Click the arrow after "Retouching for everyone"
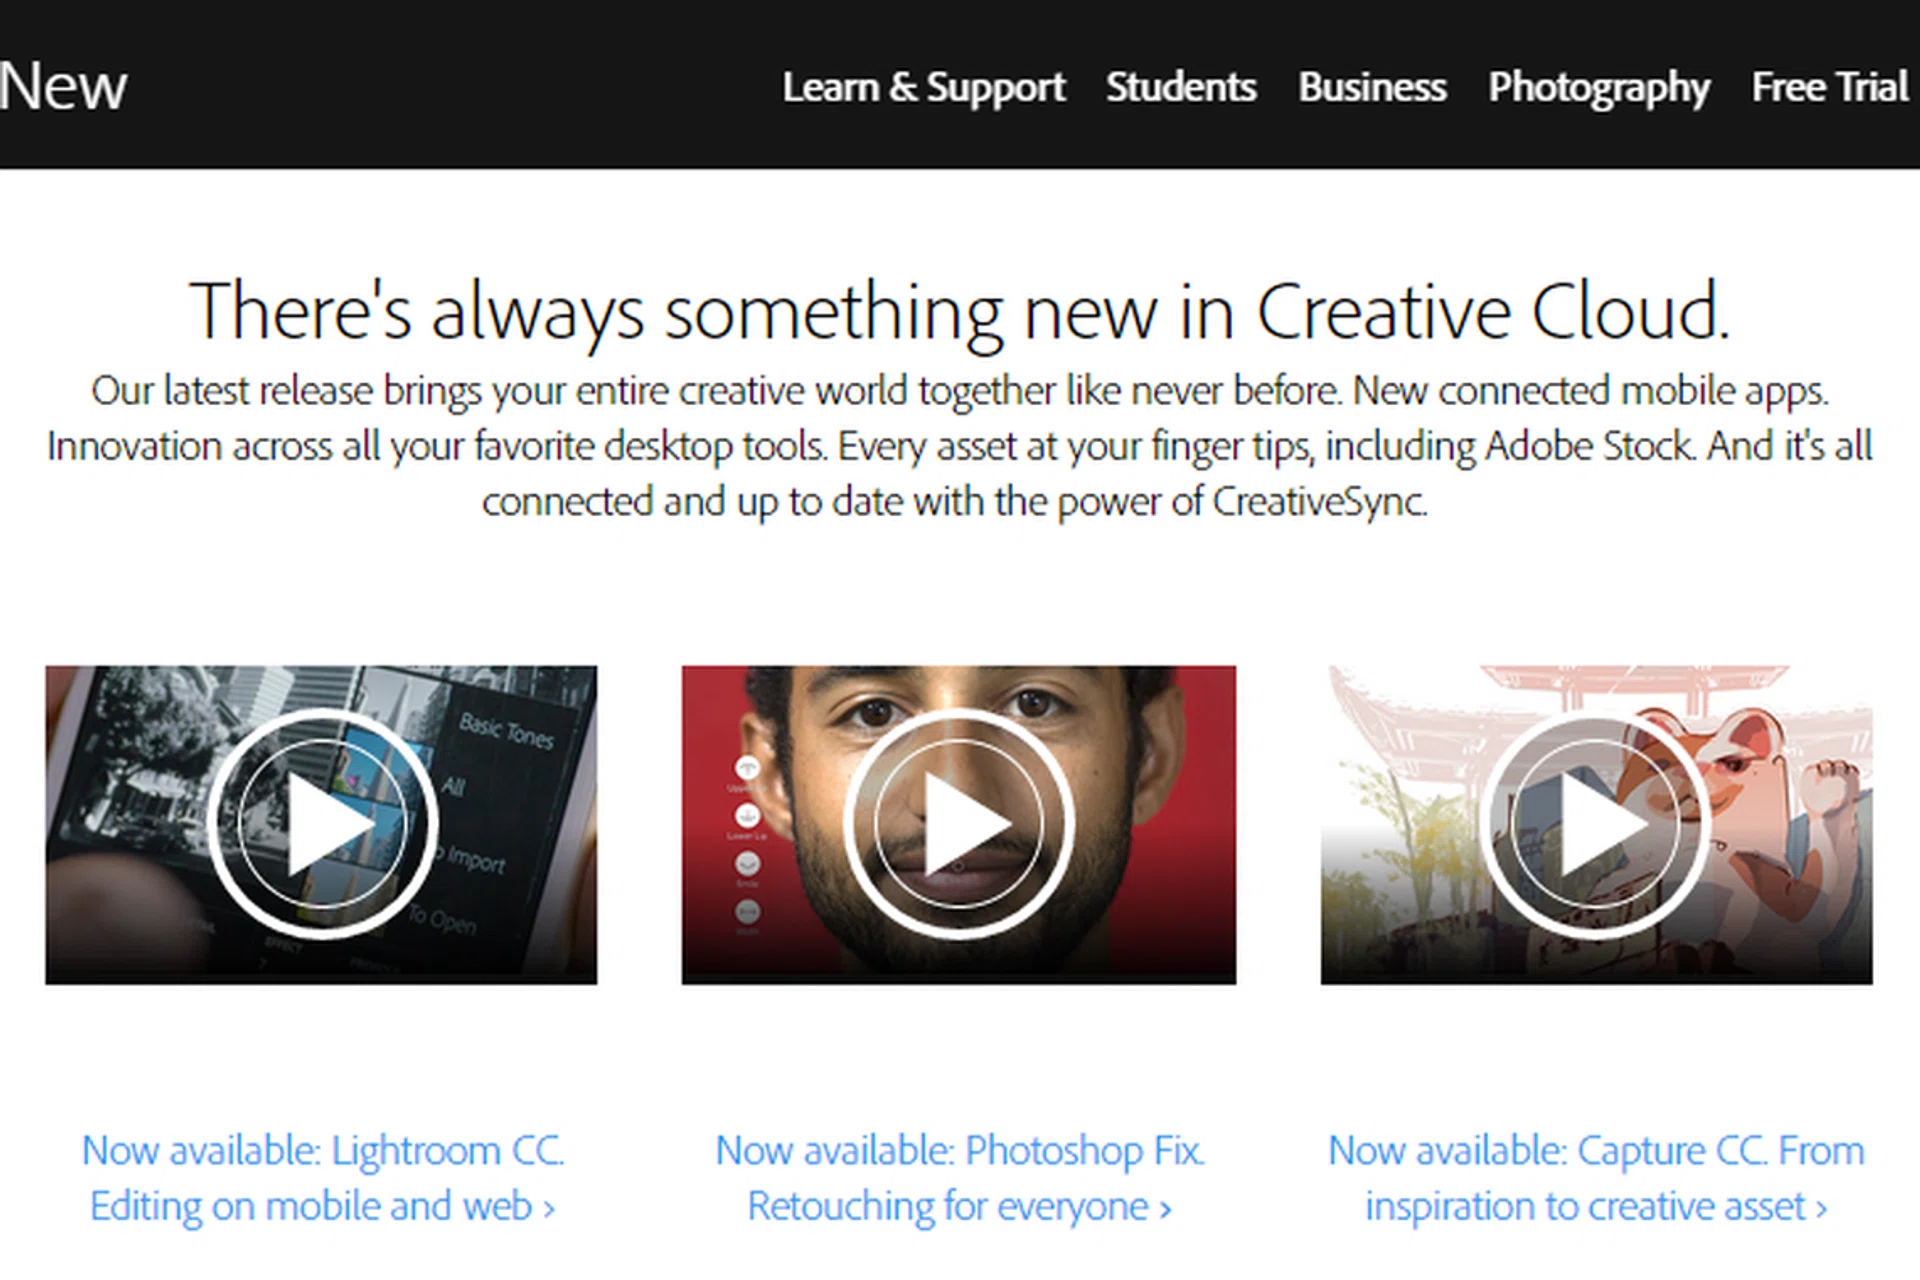 [x=1165, y=1209]
